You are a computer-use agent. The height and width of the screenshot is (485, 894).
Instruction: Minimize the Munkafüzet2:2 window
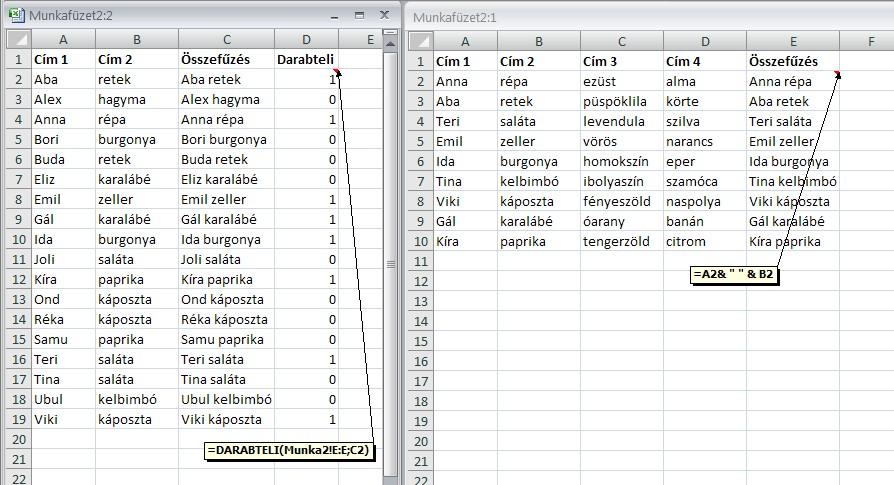pos(335,17)
